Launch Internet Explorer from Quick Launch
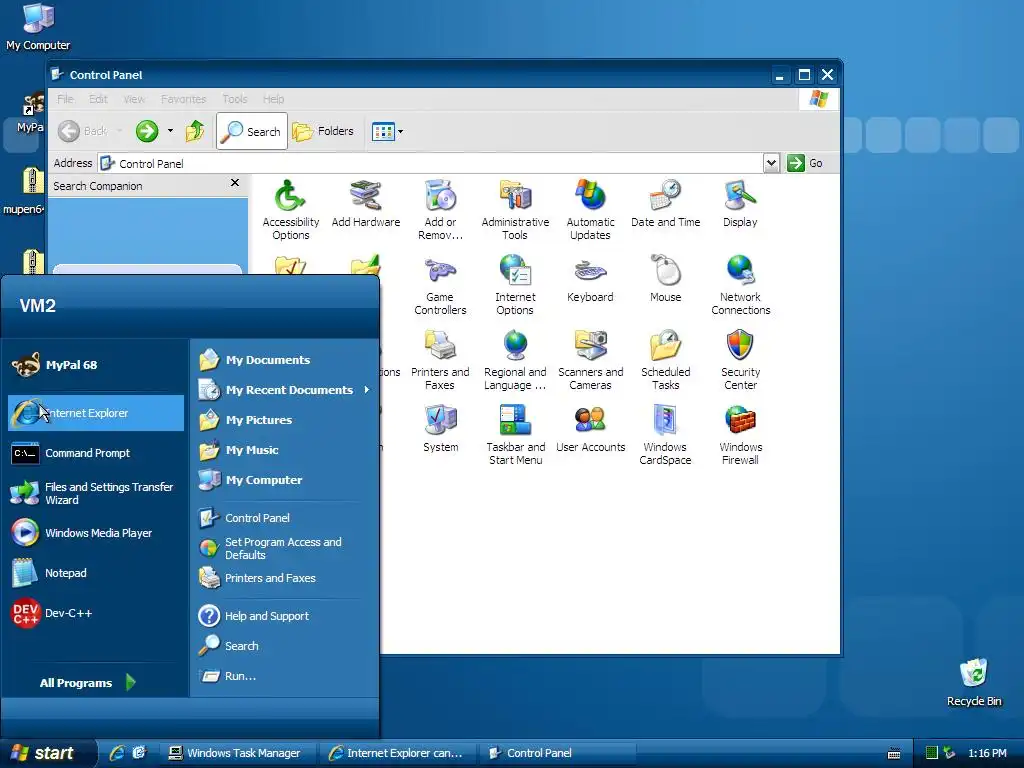 [x=117, y=753]
